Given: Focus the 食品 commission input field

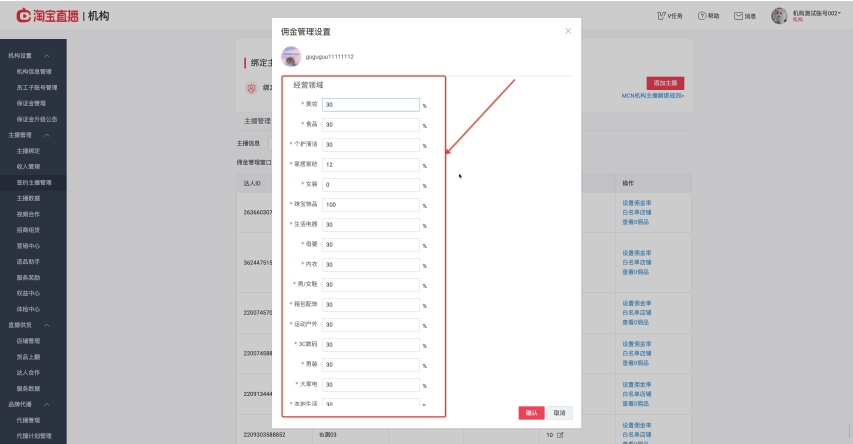Looking at the screenshot, I should (370, 125).
